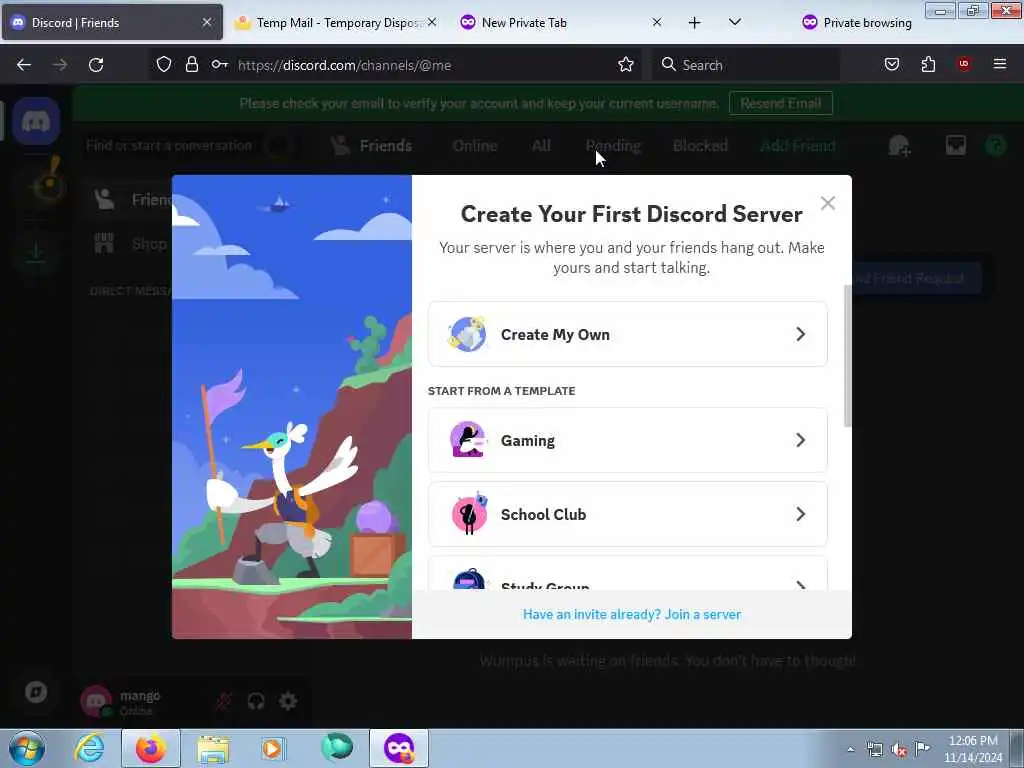Switch to the Online friends tab
This screenshot has width=1024, height=768.
[x=475, y=146]
